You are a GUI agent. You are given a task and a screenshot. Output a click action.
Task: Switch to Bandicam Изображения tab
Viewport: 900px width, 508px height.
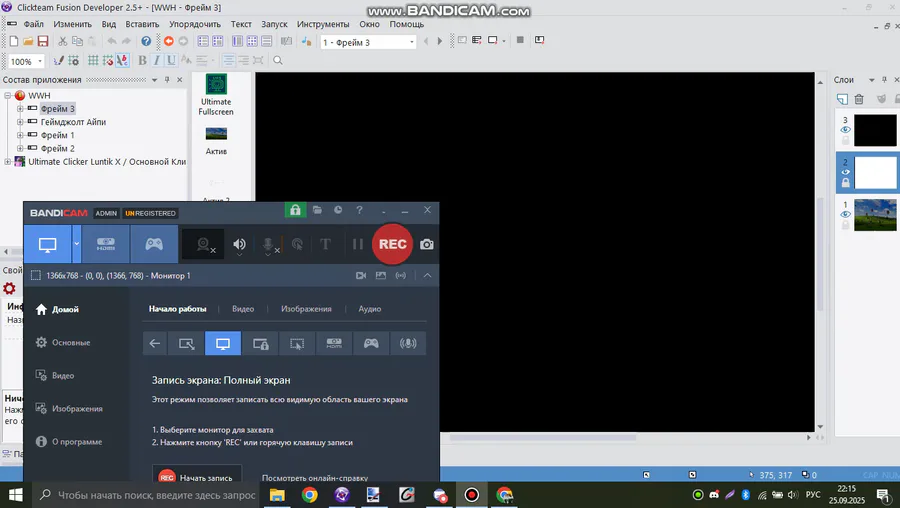coord(307,309)
